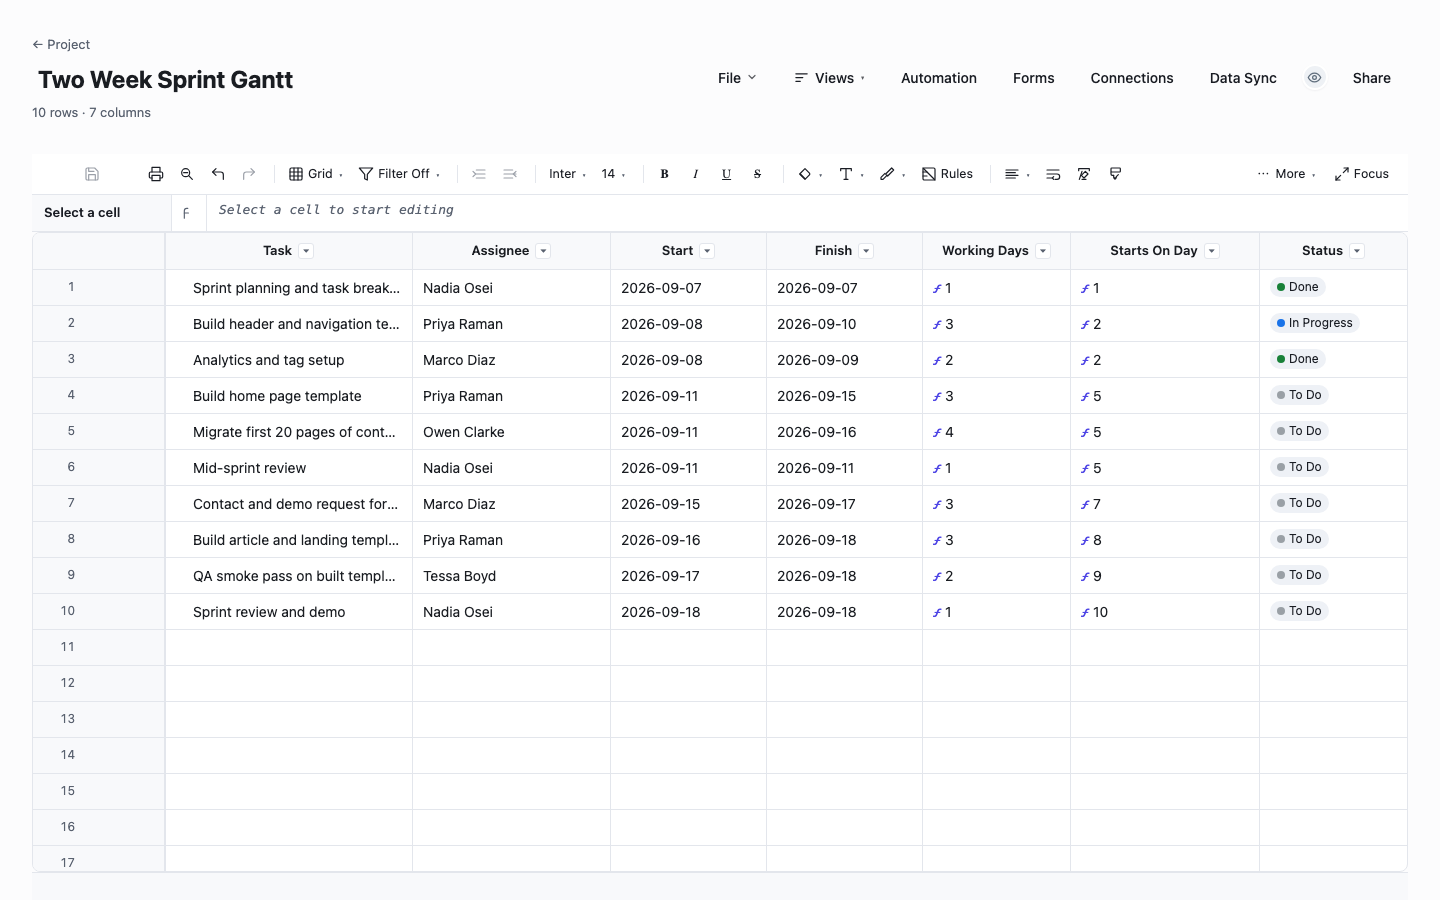Open the Connections menu
Image resolution: width=1440 pixels, height=900 pixels.
(x=1132, y=78)
